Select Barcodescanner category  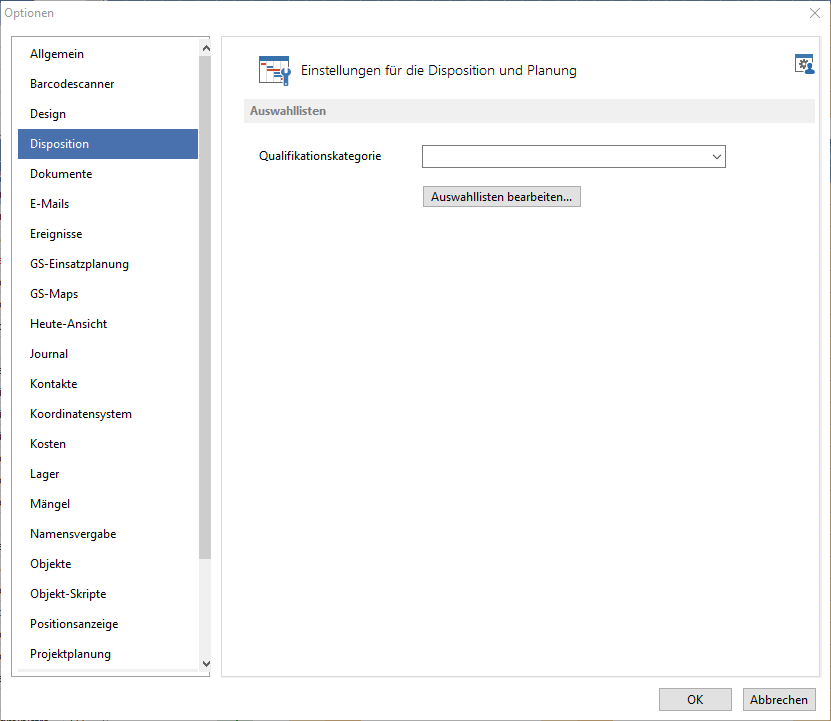[x=108, y=84]
